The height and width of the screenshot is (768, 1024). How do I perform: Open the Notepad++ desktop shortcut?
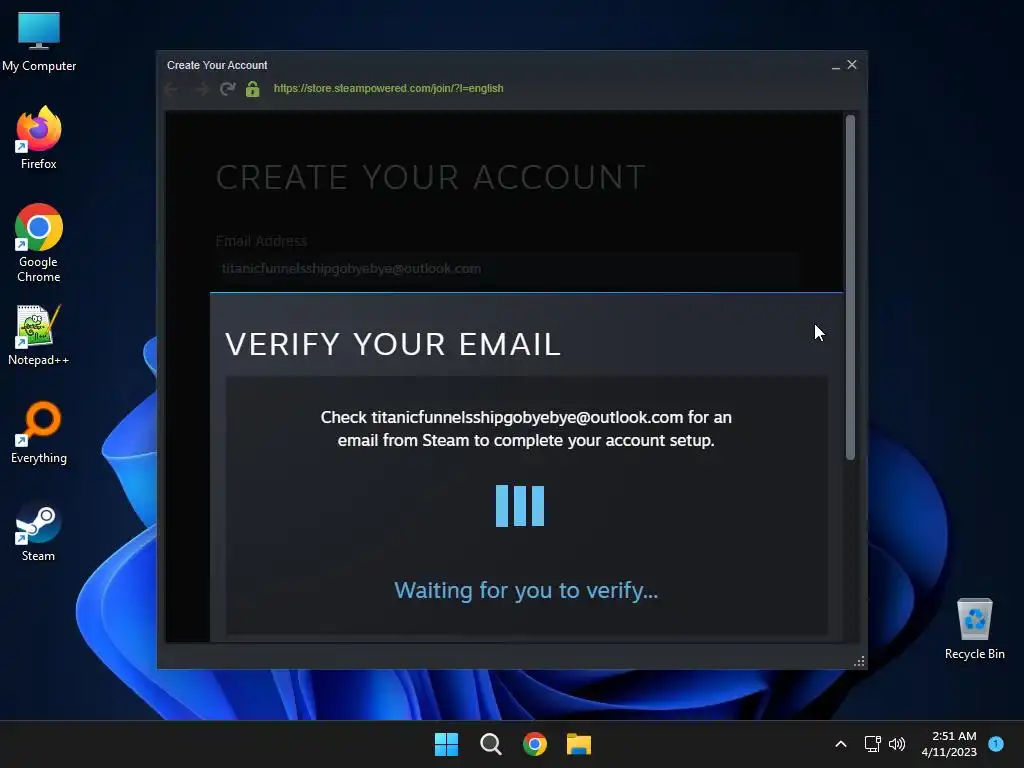[39, 336]
